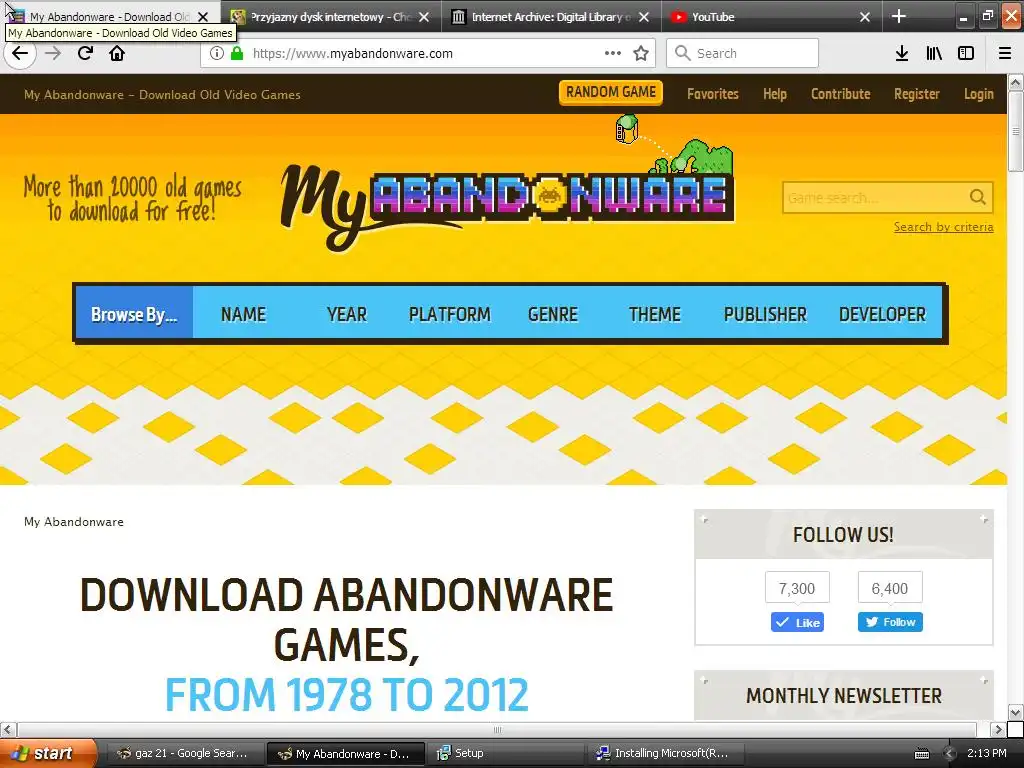Click the Twitter Follow button
The image size is (1024, 768).
tap(890, 622)
